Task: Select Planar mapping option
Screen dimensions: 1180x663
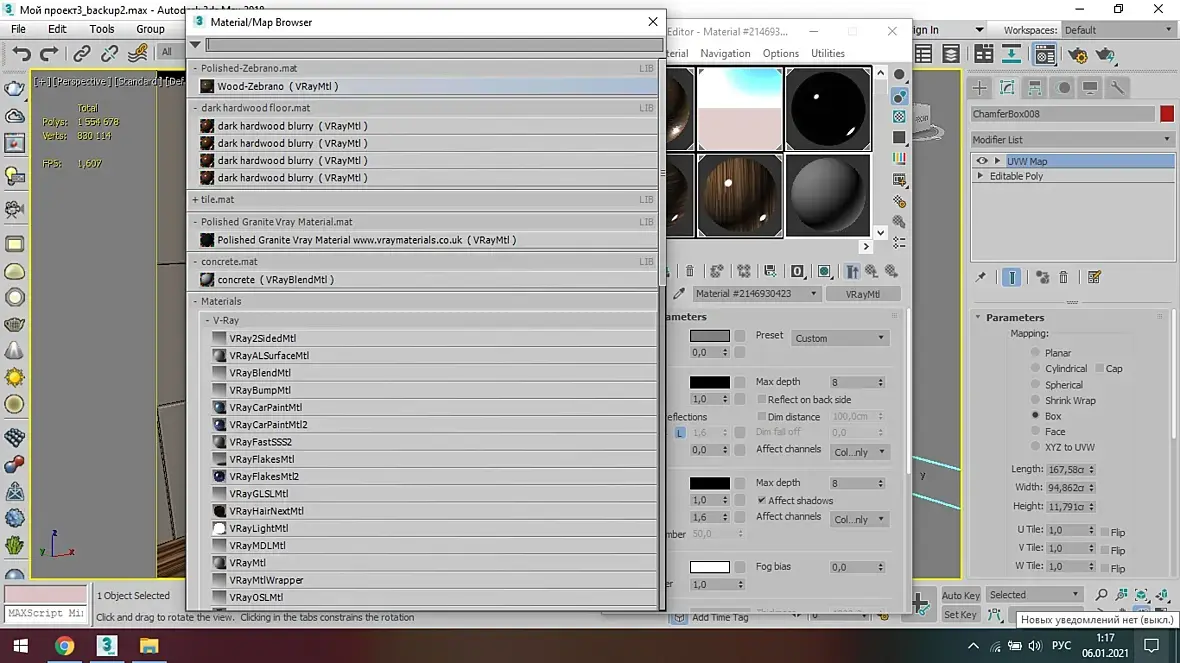Action: coord(1036,352)
